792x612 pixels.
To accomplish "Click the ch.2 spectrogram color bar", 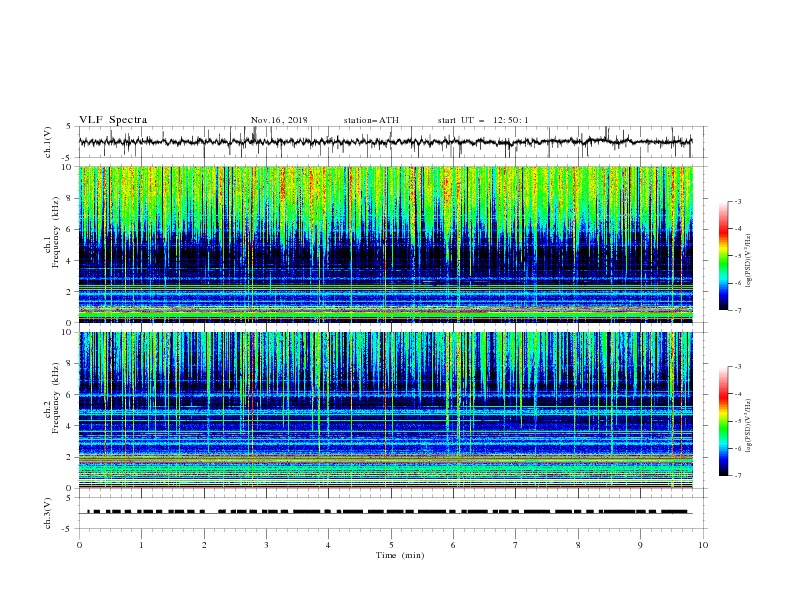I will point(723,421).
